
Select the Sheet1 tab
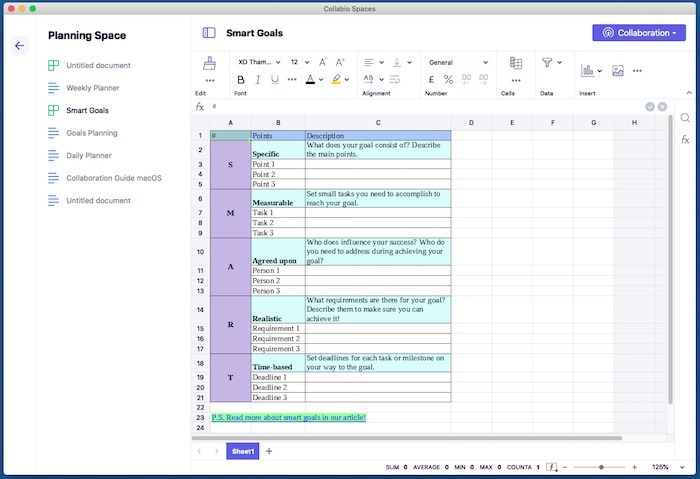[x=242, y=451]
